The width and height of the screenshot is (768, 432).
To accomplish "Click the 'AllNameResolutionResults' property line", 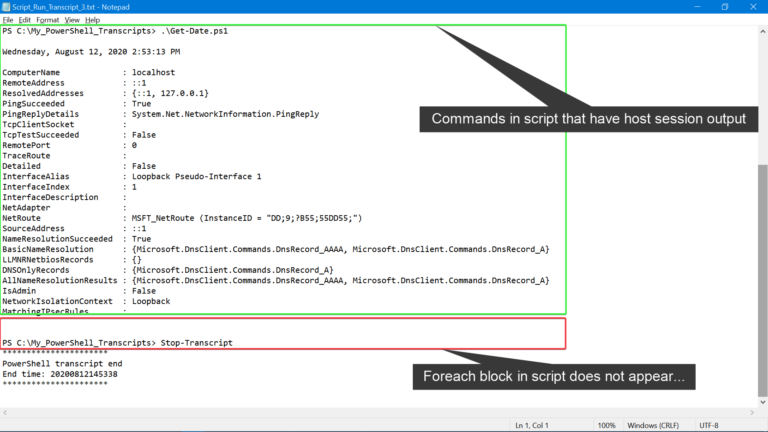I will tap(276, 281).
